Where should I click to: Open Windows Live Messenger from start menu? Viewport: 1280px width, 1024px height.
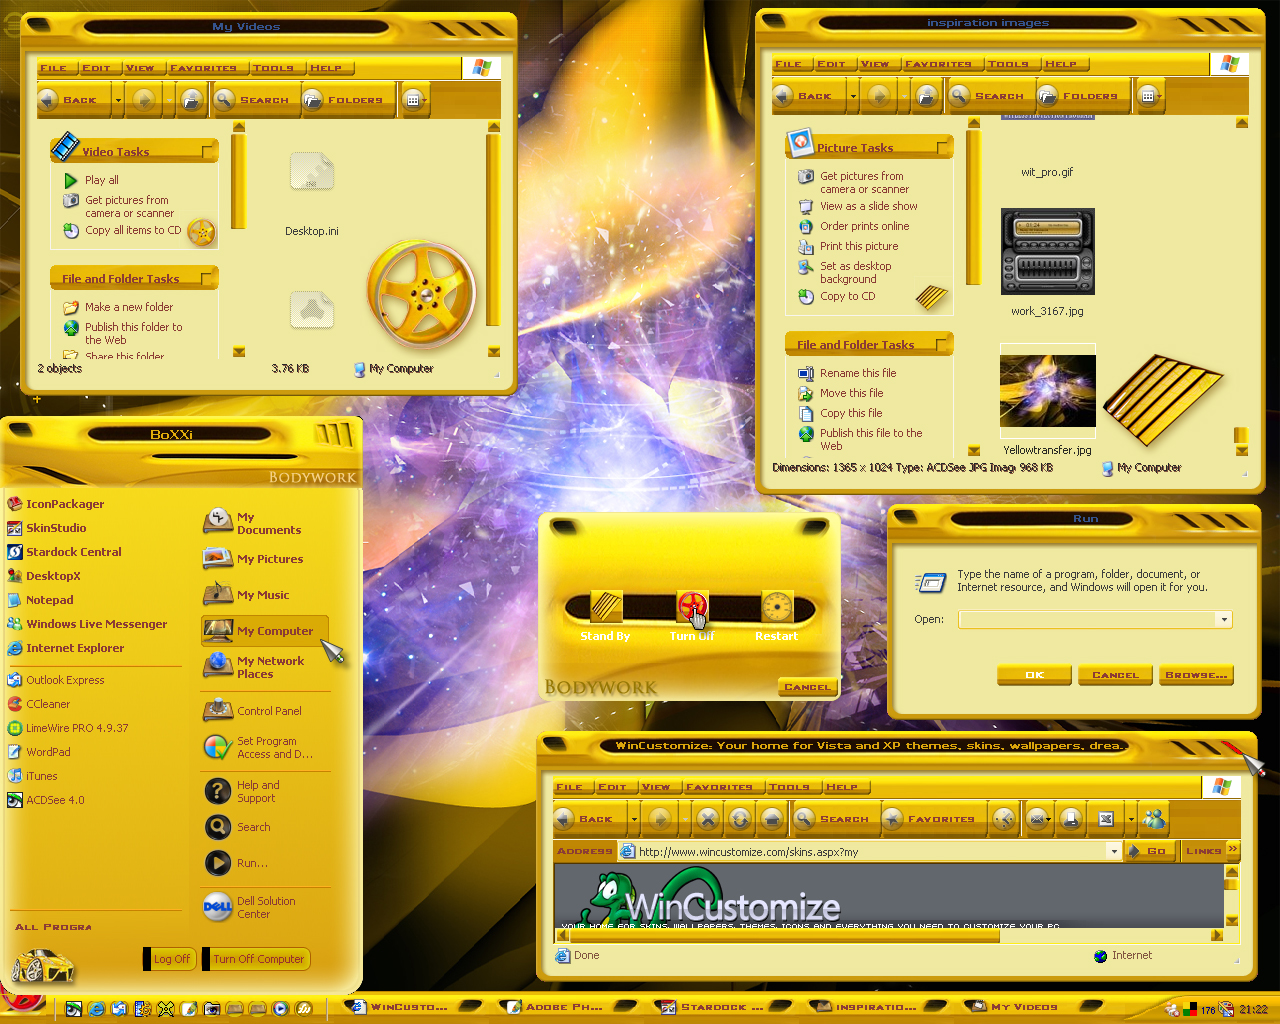(87, 624)
